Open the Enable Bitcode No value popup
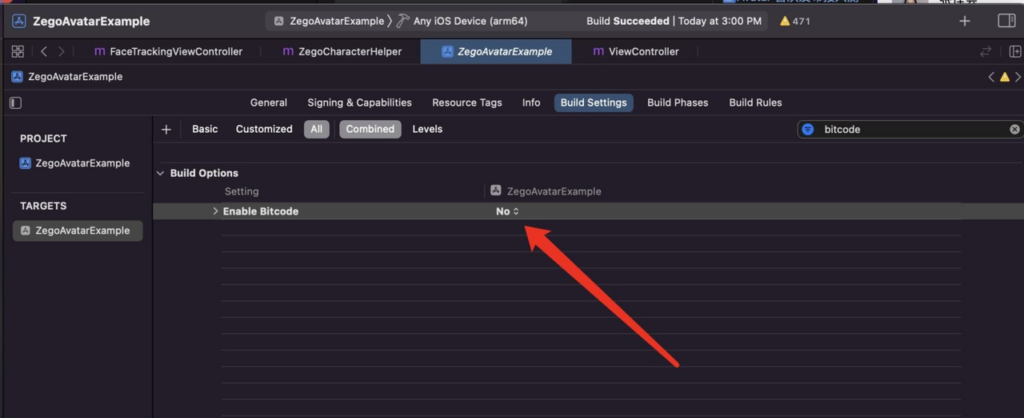Image resolution: width=1024 pixels, height=418 pixels. tap(507, 212)
